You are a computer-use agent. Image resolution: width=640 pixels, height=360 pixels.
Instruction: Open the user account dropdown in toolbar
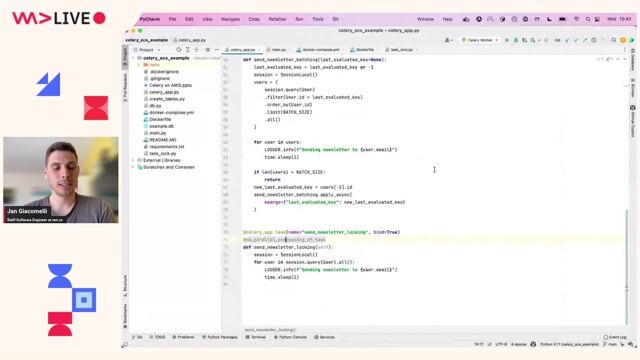tap(449, 40)
